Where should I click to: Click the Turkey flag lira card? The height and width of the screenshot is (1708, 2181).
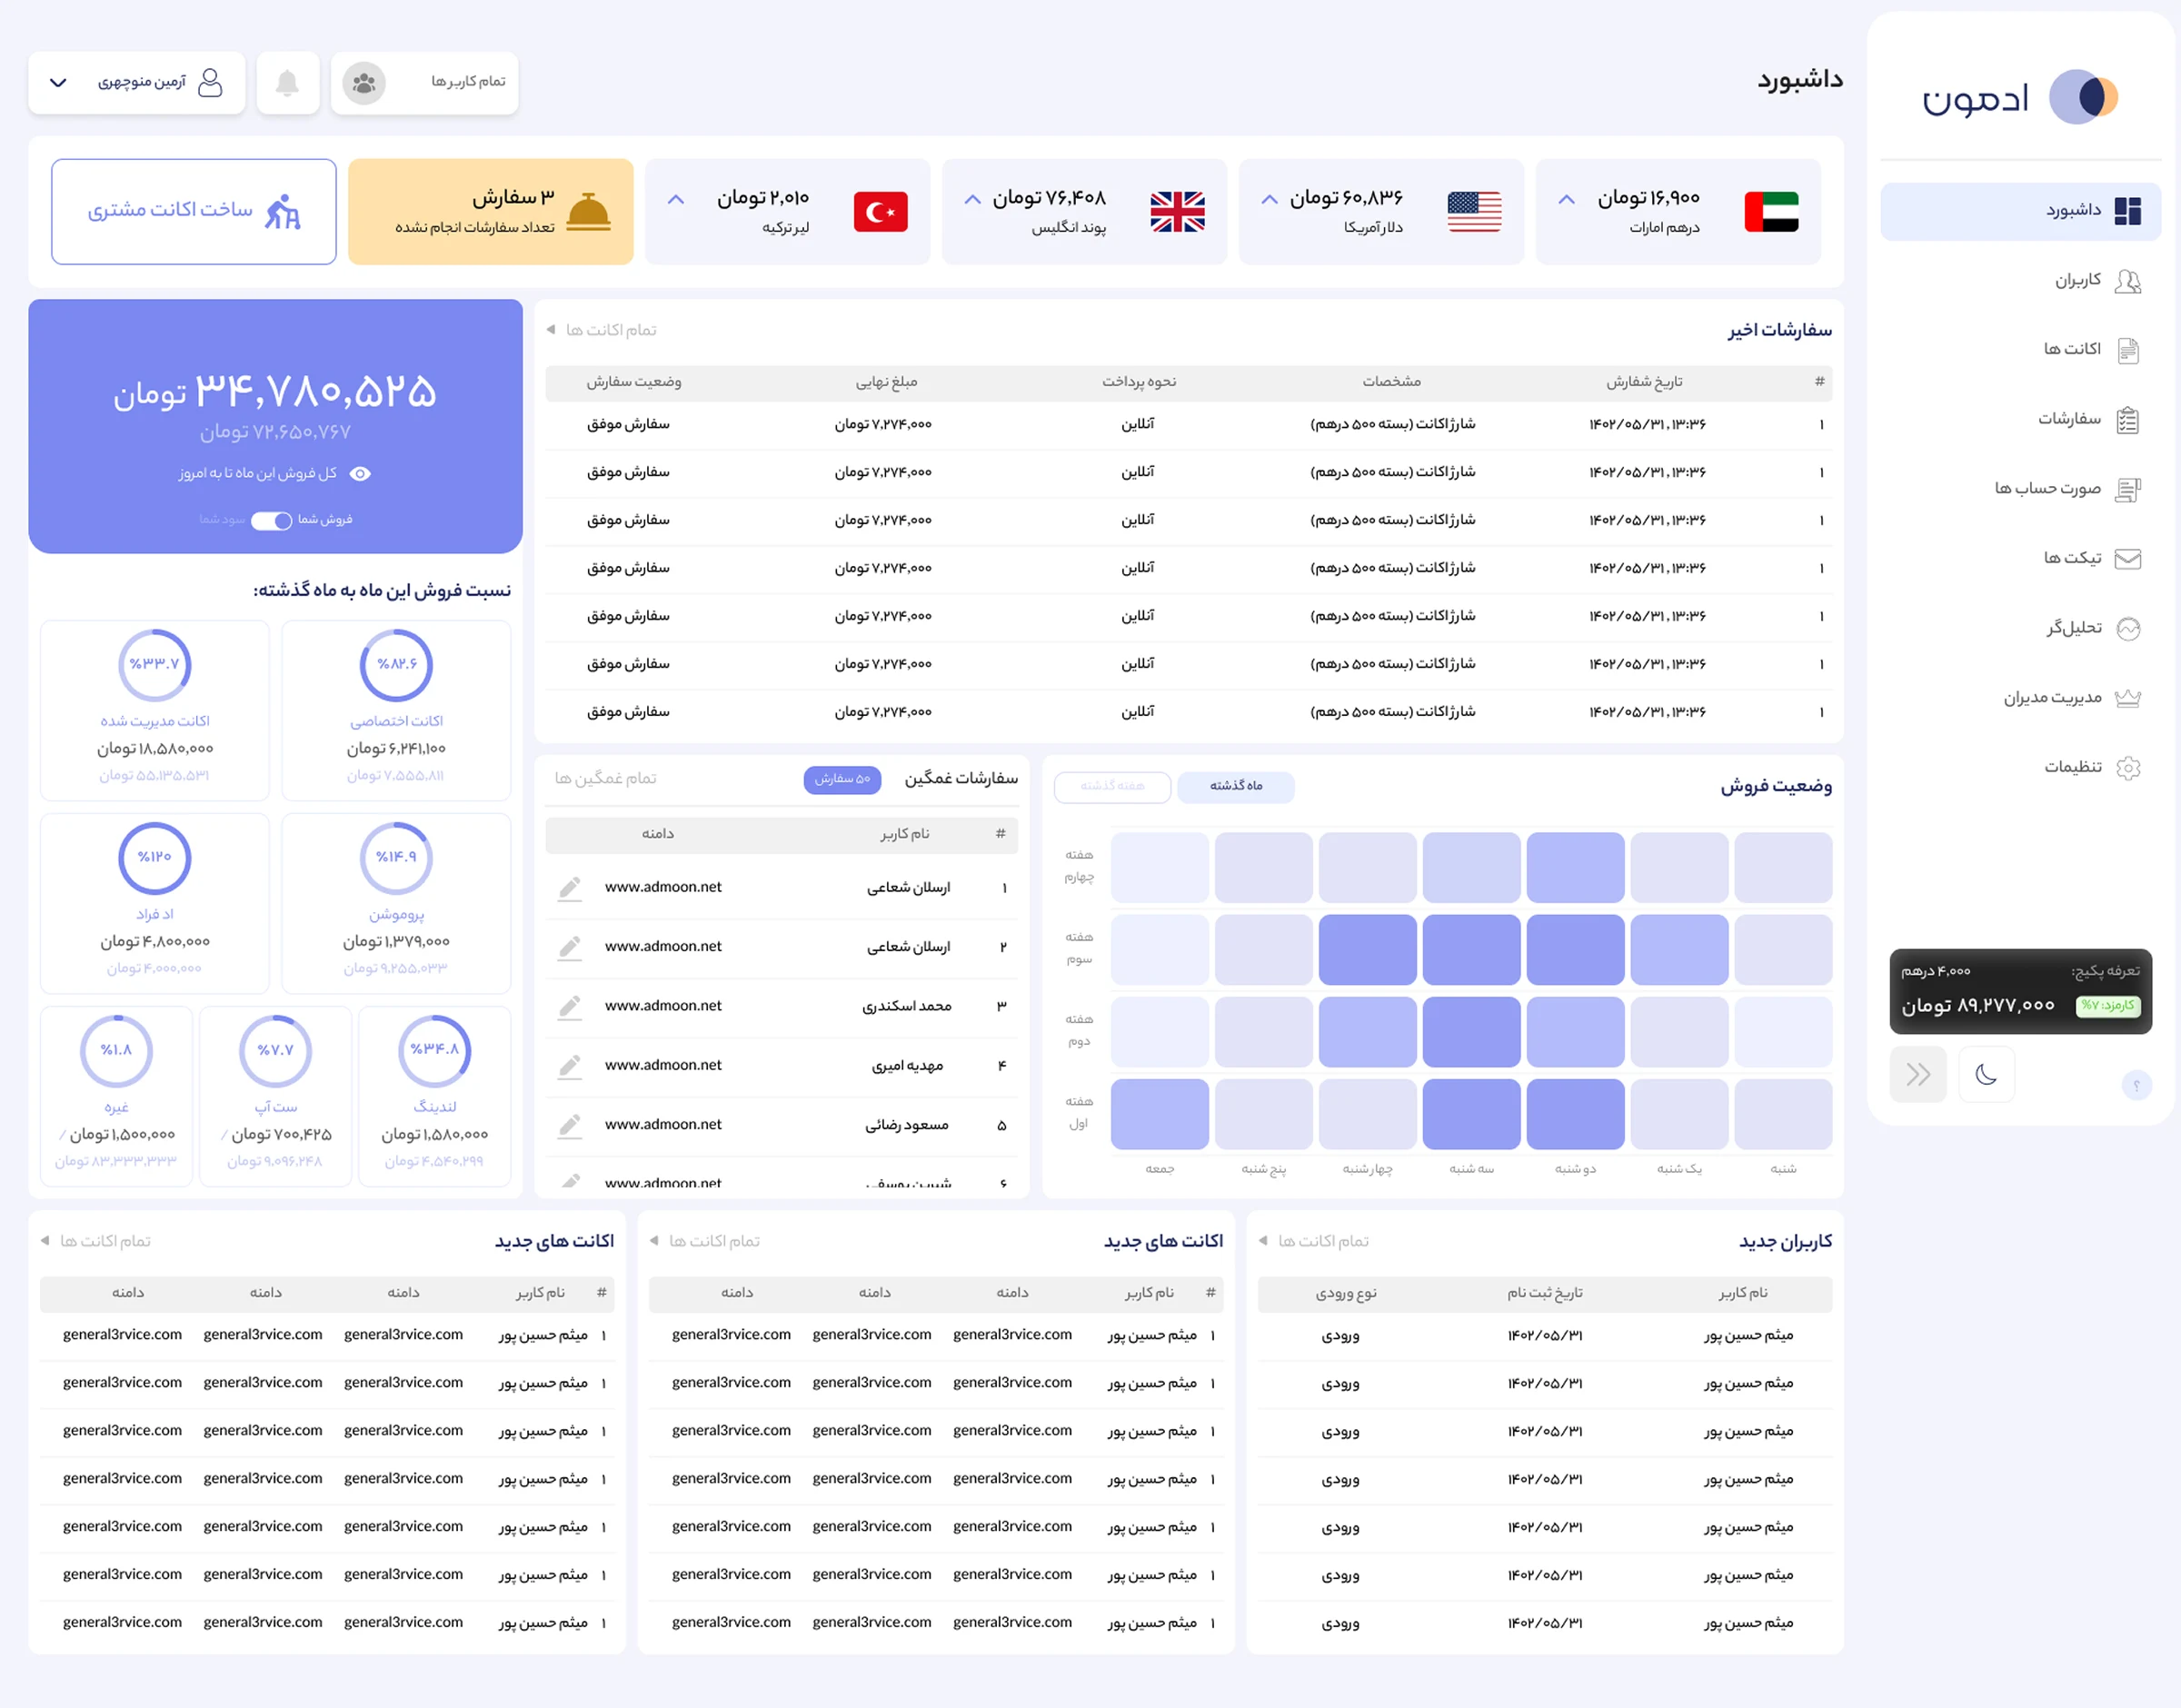[786, 211]
